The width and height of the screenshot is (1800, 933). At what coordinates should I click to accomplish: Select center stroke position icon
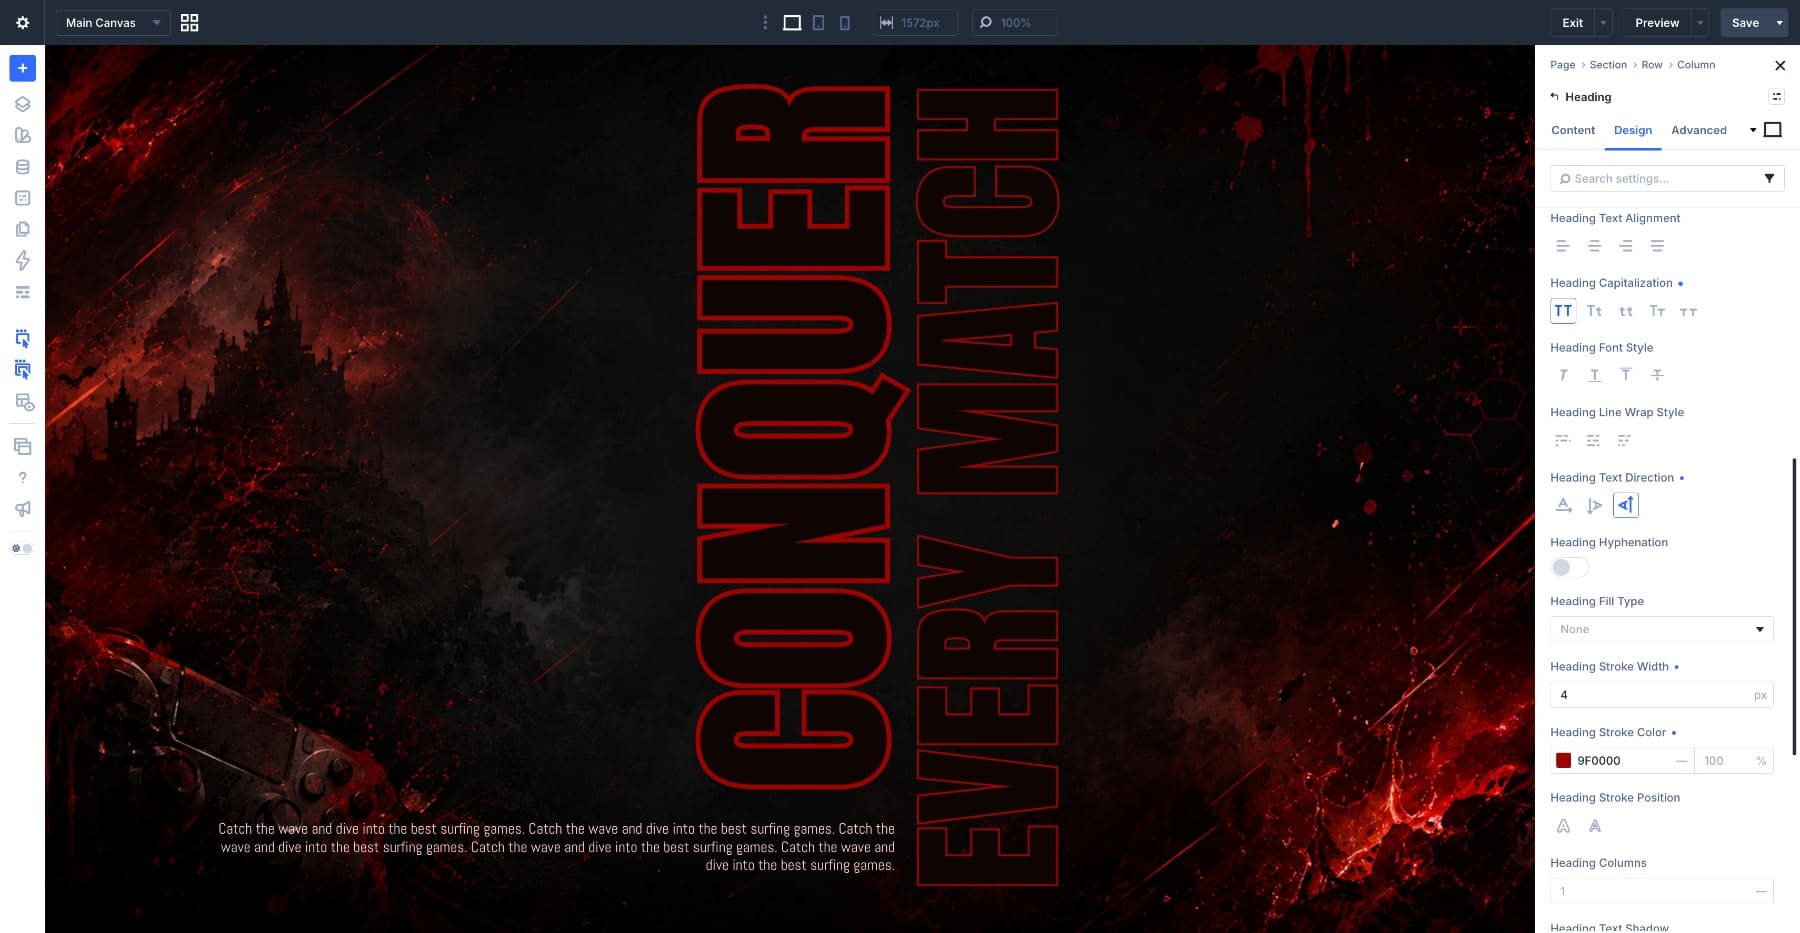[1595, 826]
